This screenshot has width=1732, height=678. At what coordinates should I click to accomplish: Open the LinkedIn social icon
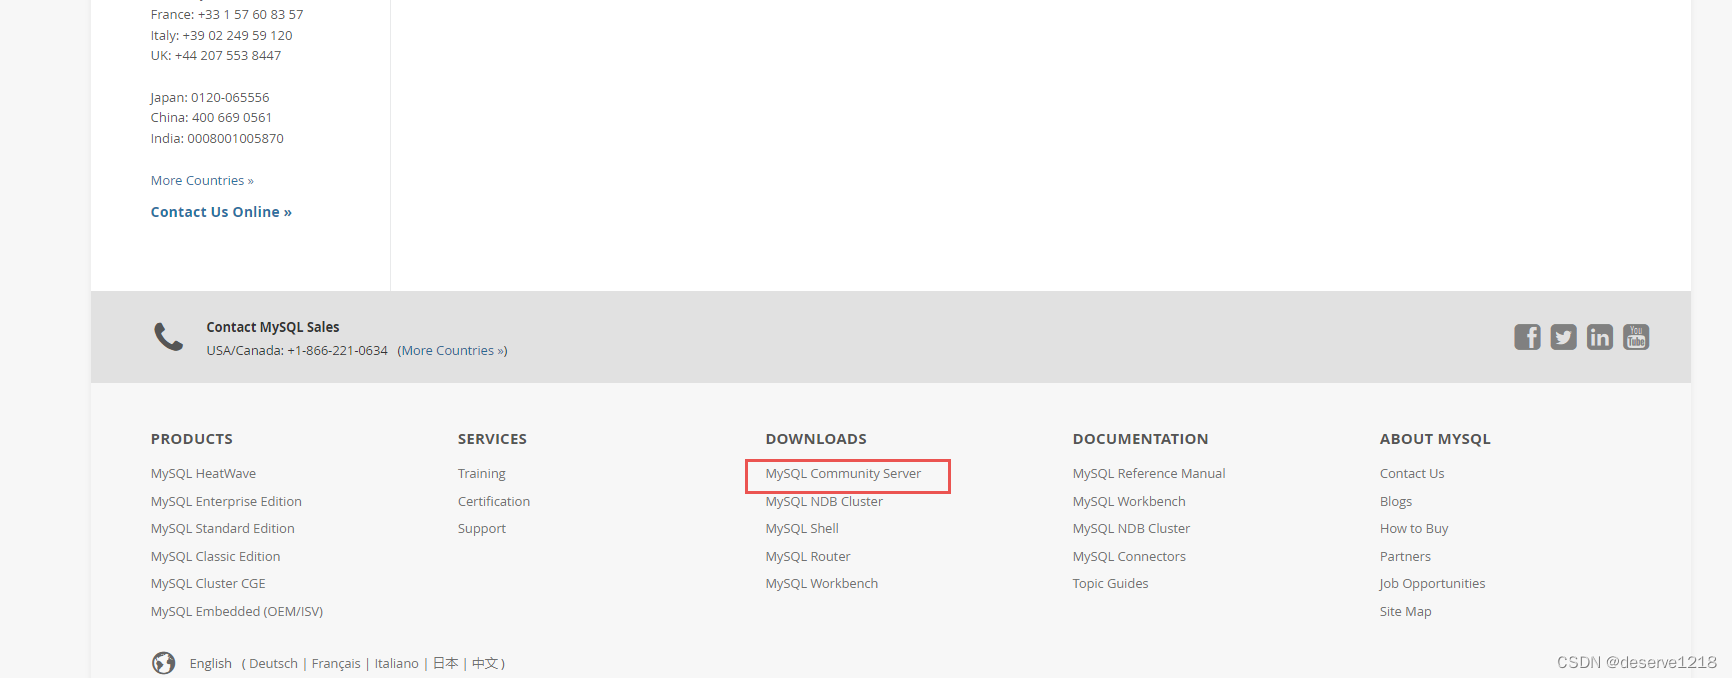point(1599,337)
